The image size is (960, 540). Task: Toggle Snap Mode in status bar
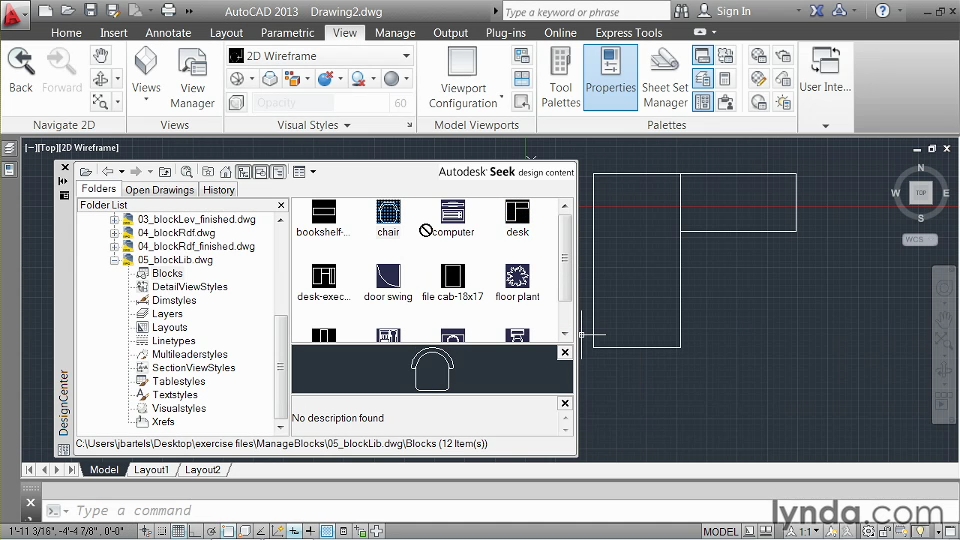pos(162,531)
